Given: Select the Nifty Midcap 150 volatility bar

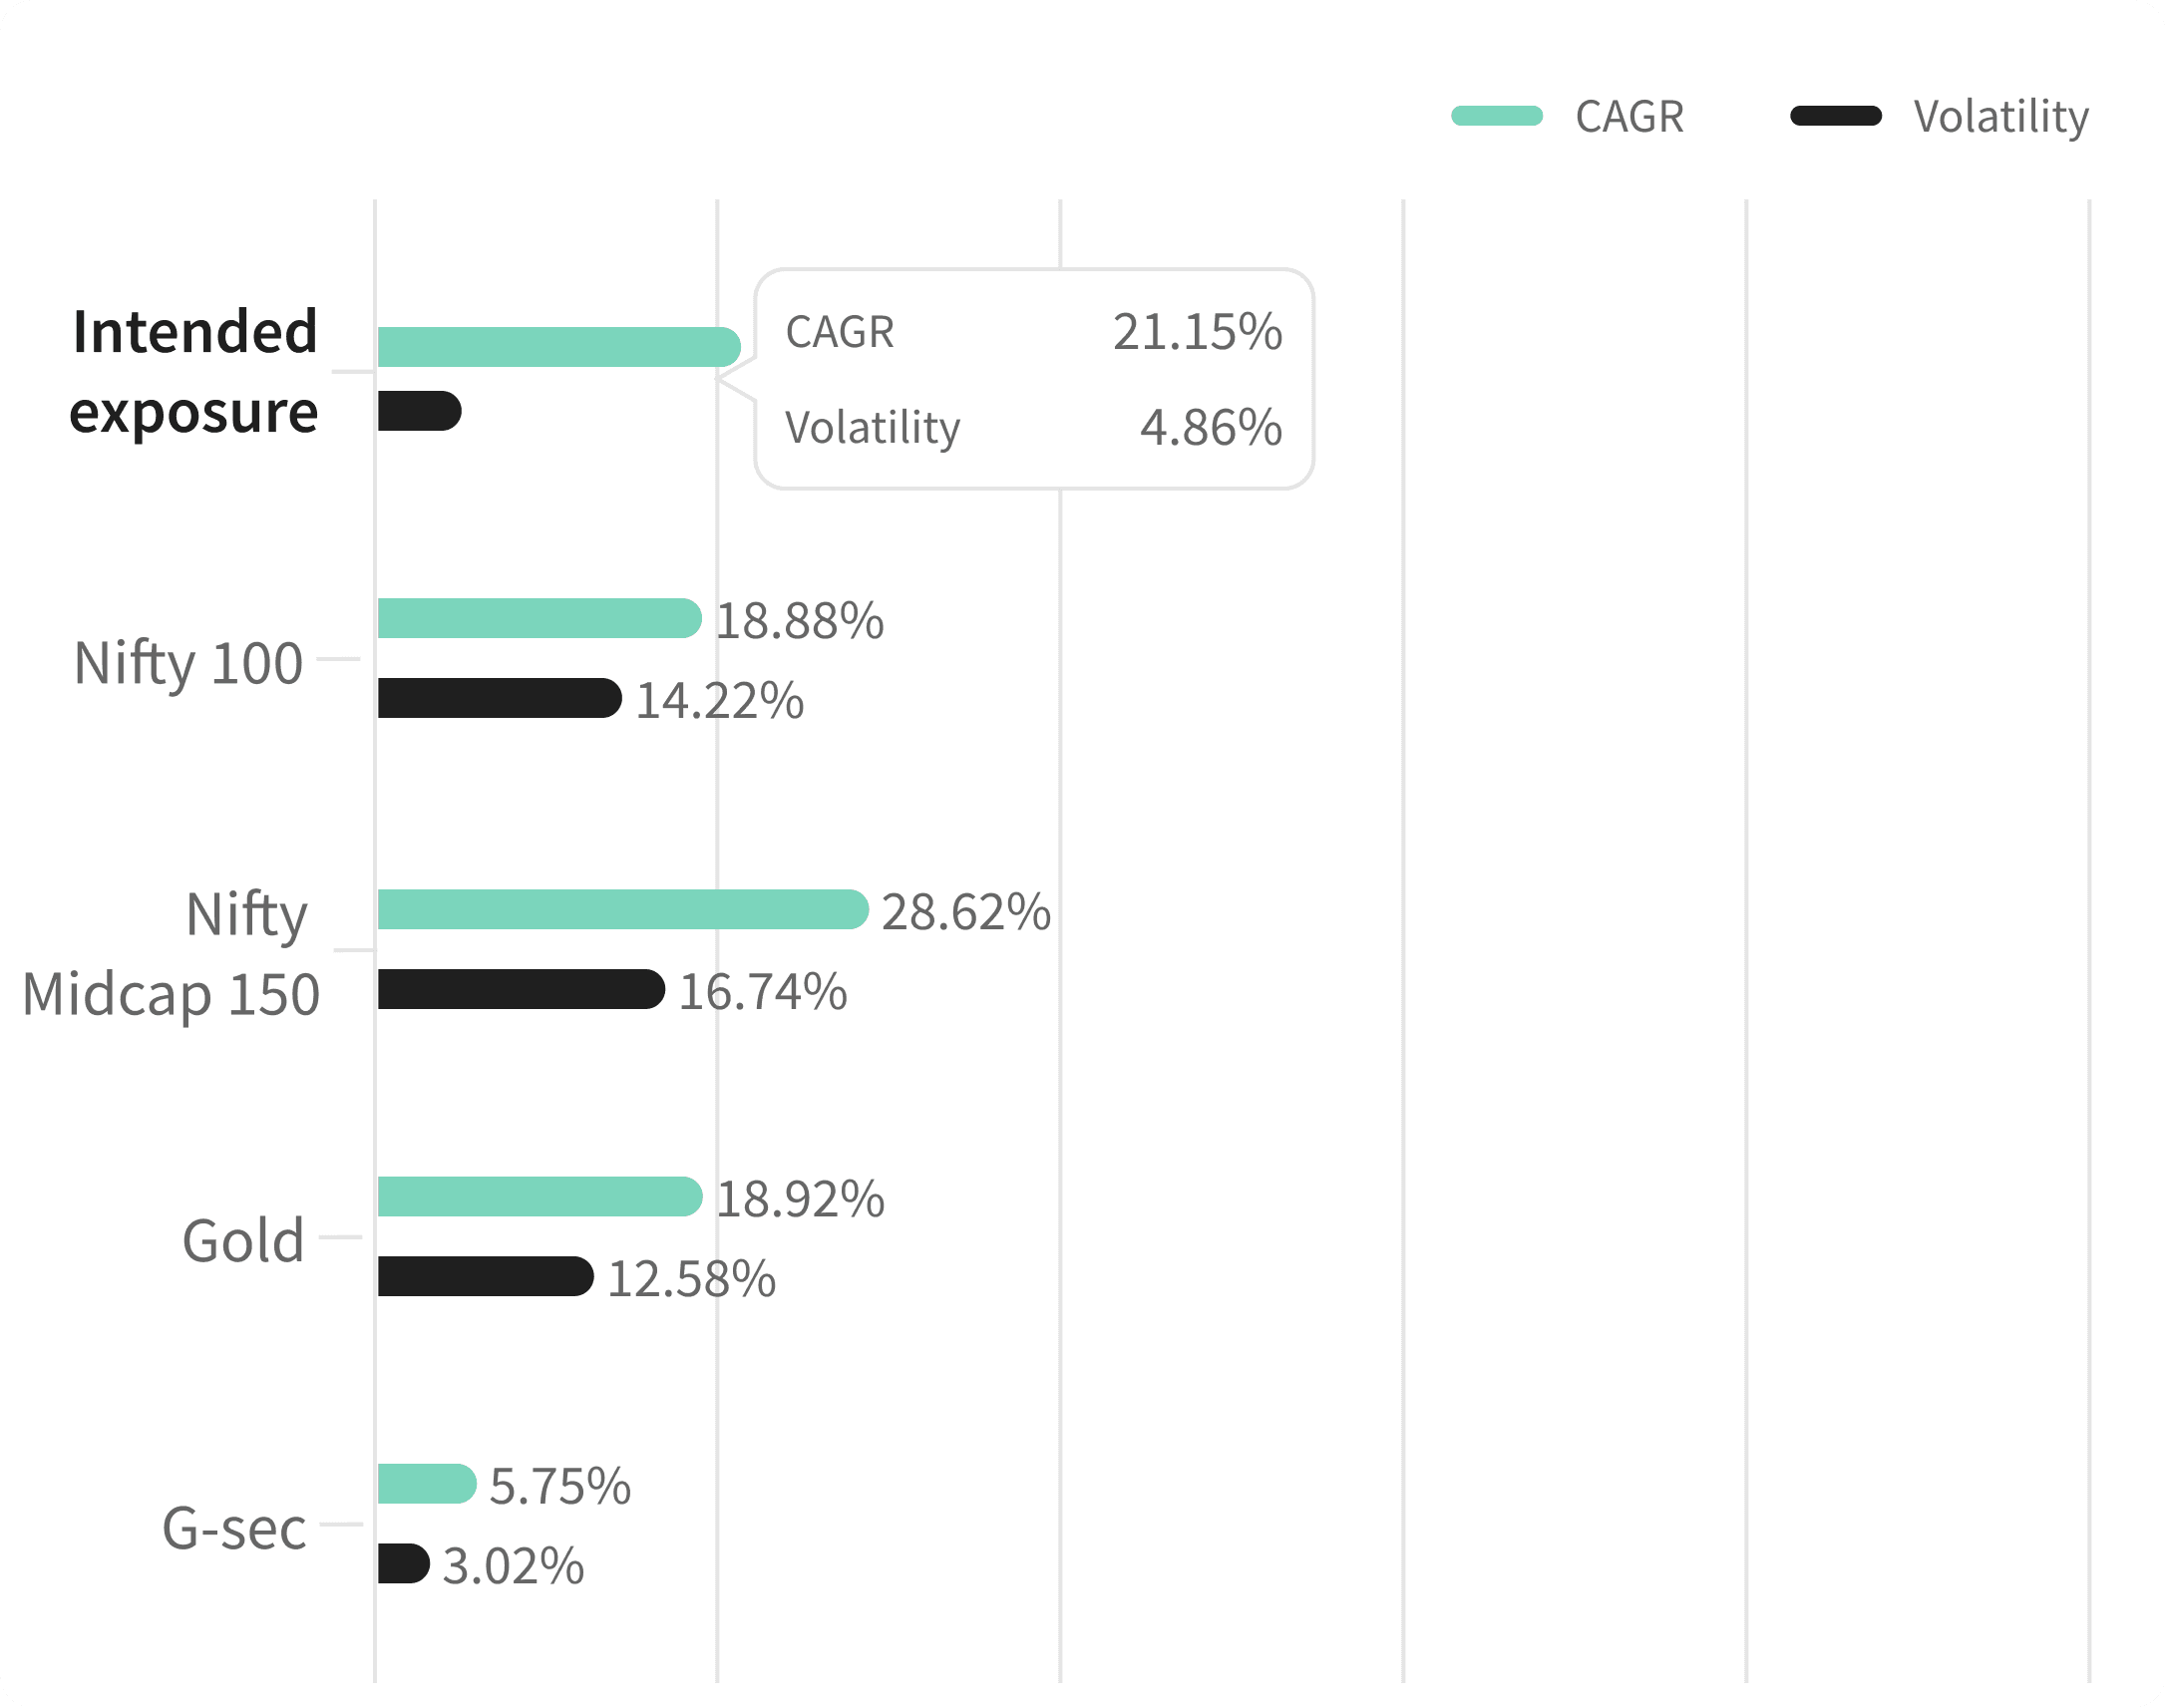Looking at the screenshot, I should (x=520, y=989).
